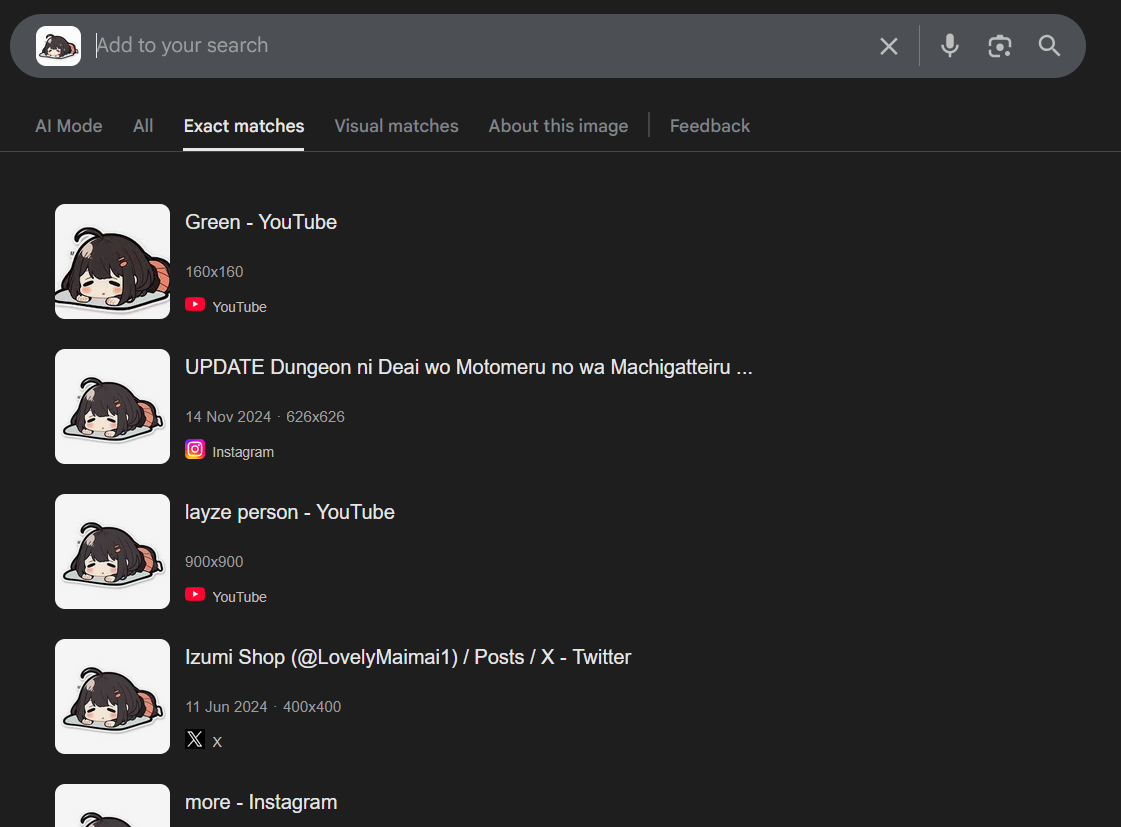Select the Exact matches tab
Image resolution: width=1121 pixels, height=827 pixels.
point(244,126)
